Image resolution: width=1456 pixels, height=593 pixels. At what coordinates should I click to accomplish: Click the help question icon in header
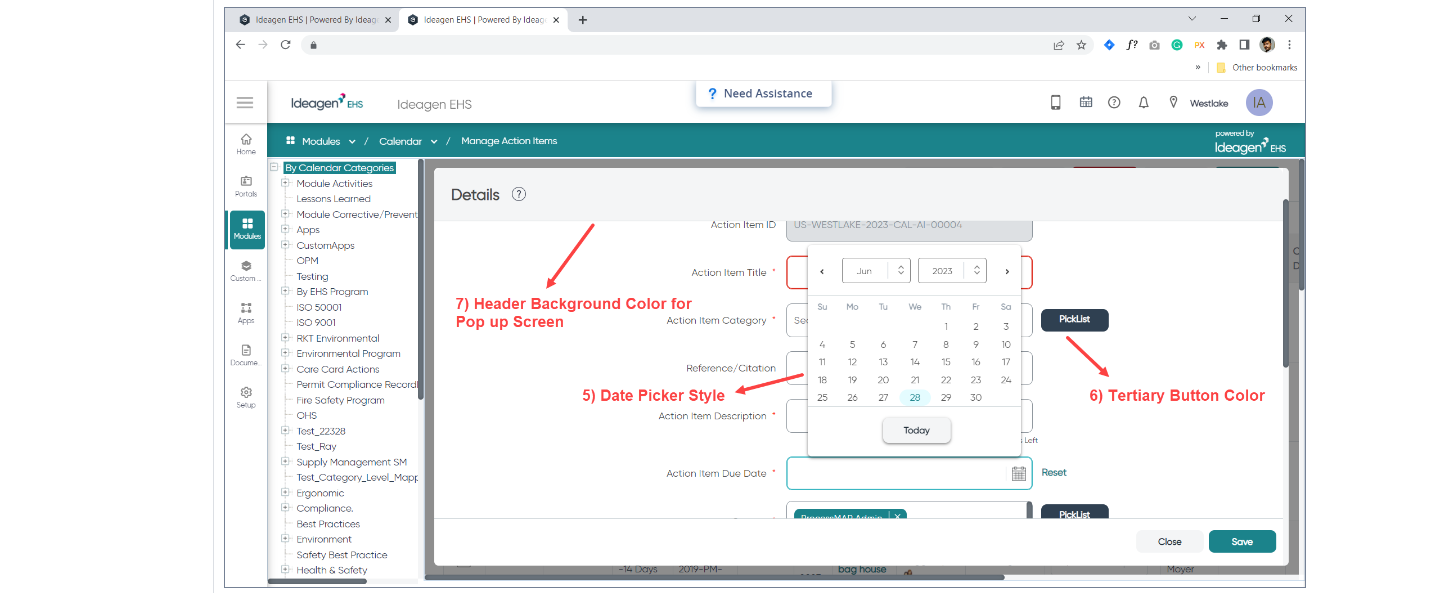pyautogui.click(x=1114, y=103)
